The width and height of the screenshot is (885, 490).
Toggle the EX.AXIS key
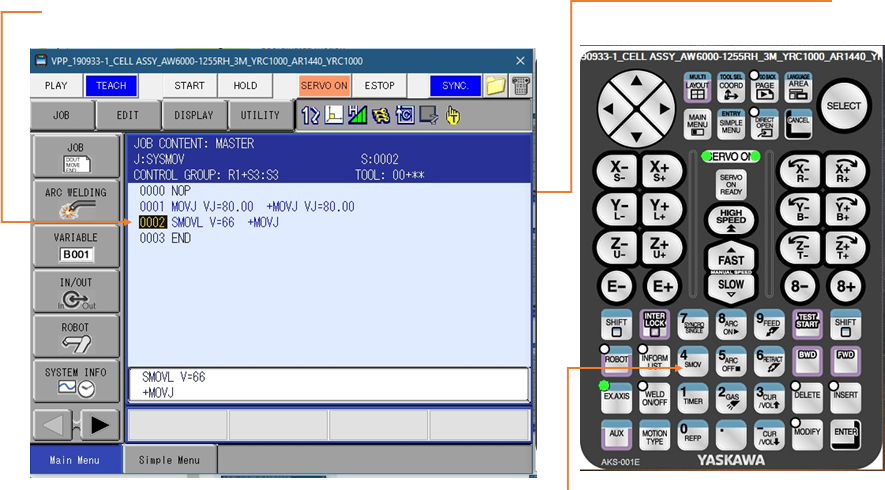616,398
